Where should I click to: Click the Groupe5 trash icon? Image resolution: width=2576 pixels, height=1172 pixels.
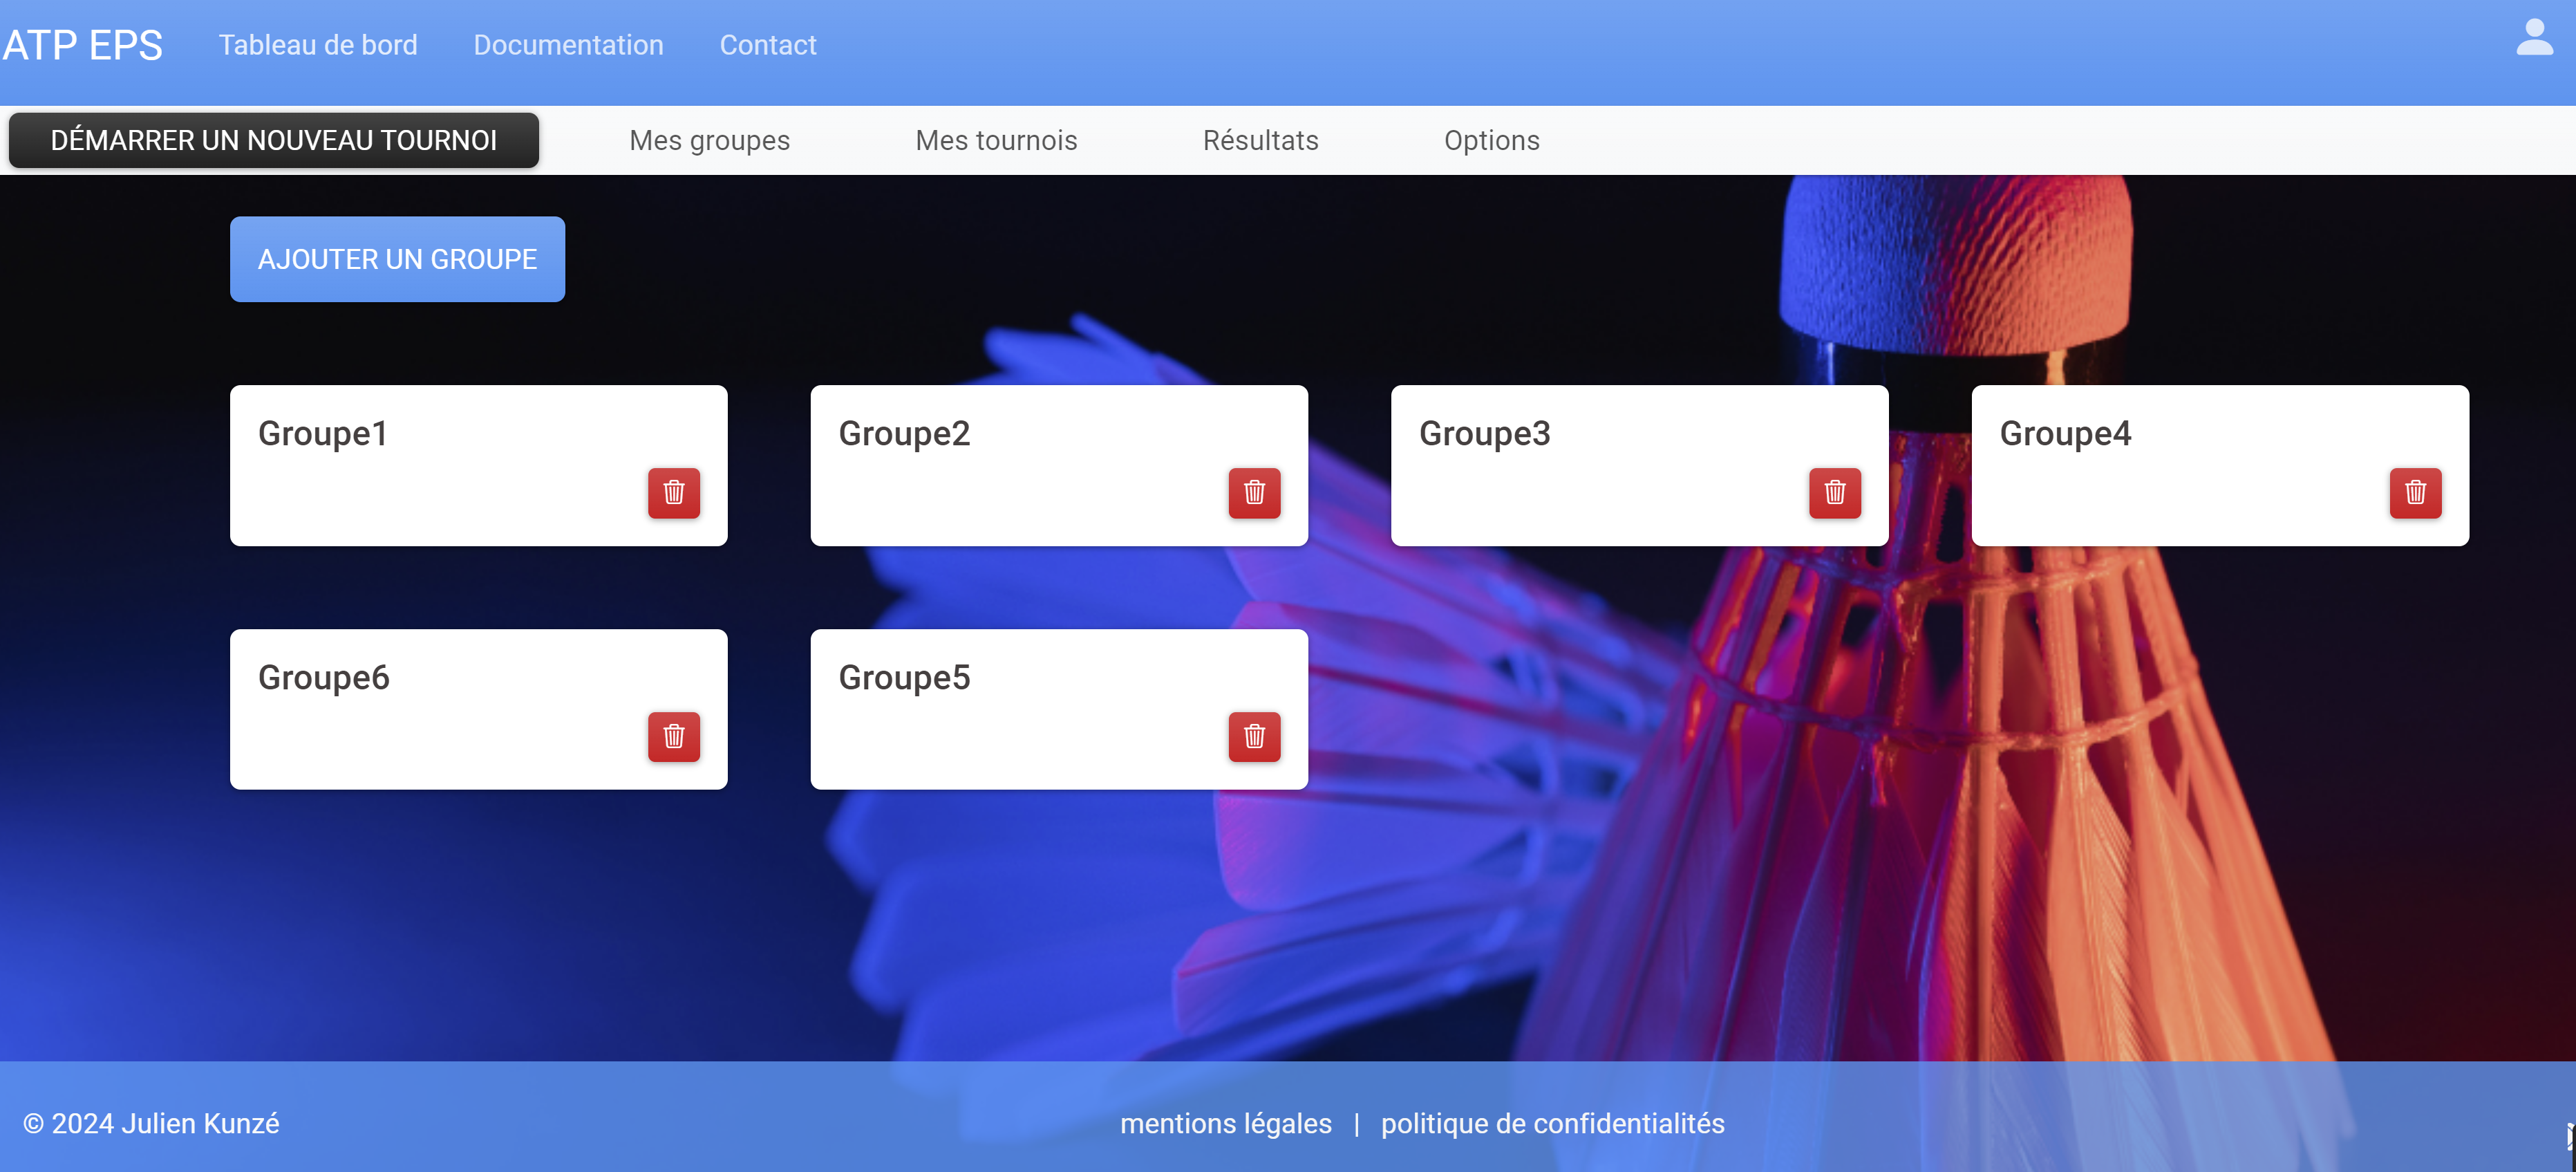click(1253, 736)
